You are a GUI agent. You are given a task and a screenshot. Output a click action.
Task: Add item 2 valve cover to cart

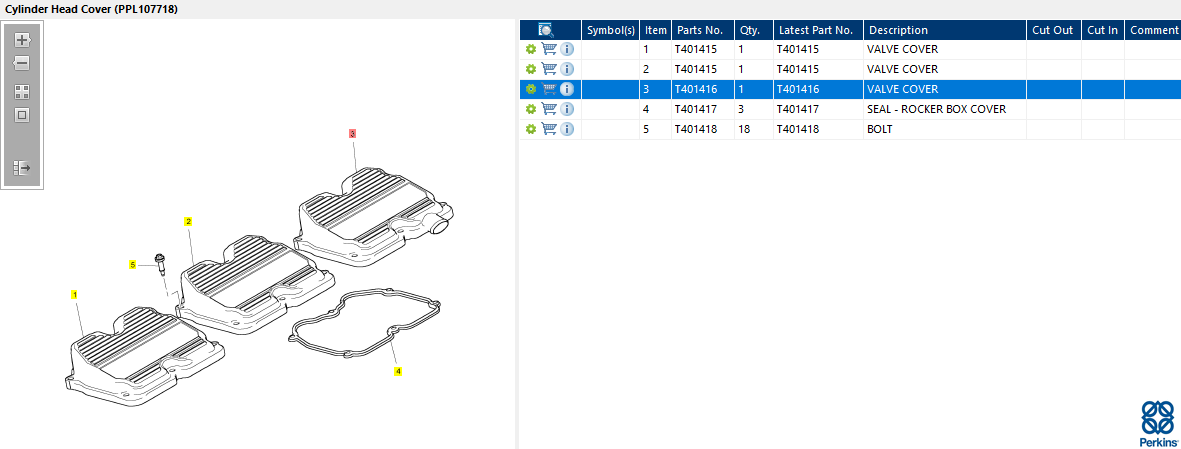[x=549, y=69]
